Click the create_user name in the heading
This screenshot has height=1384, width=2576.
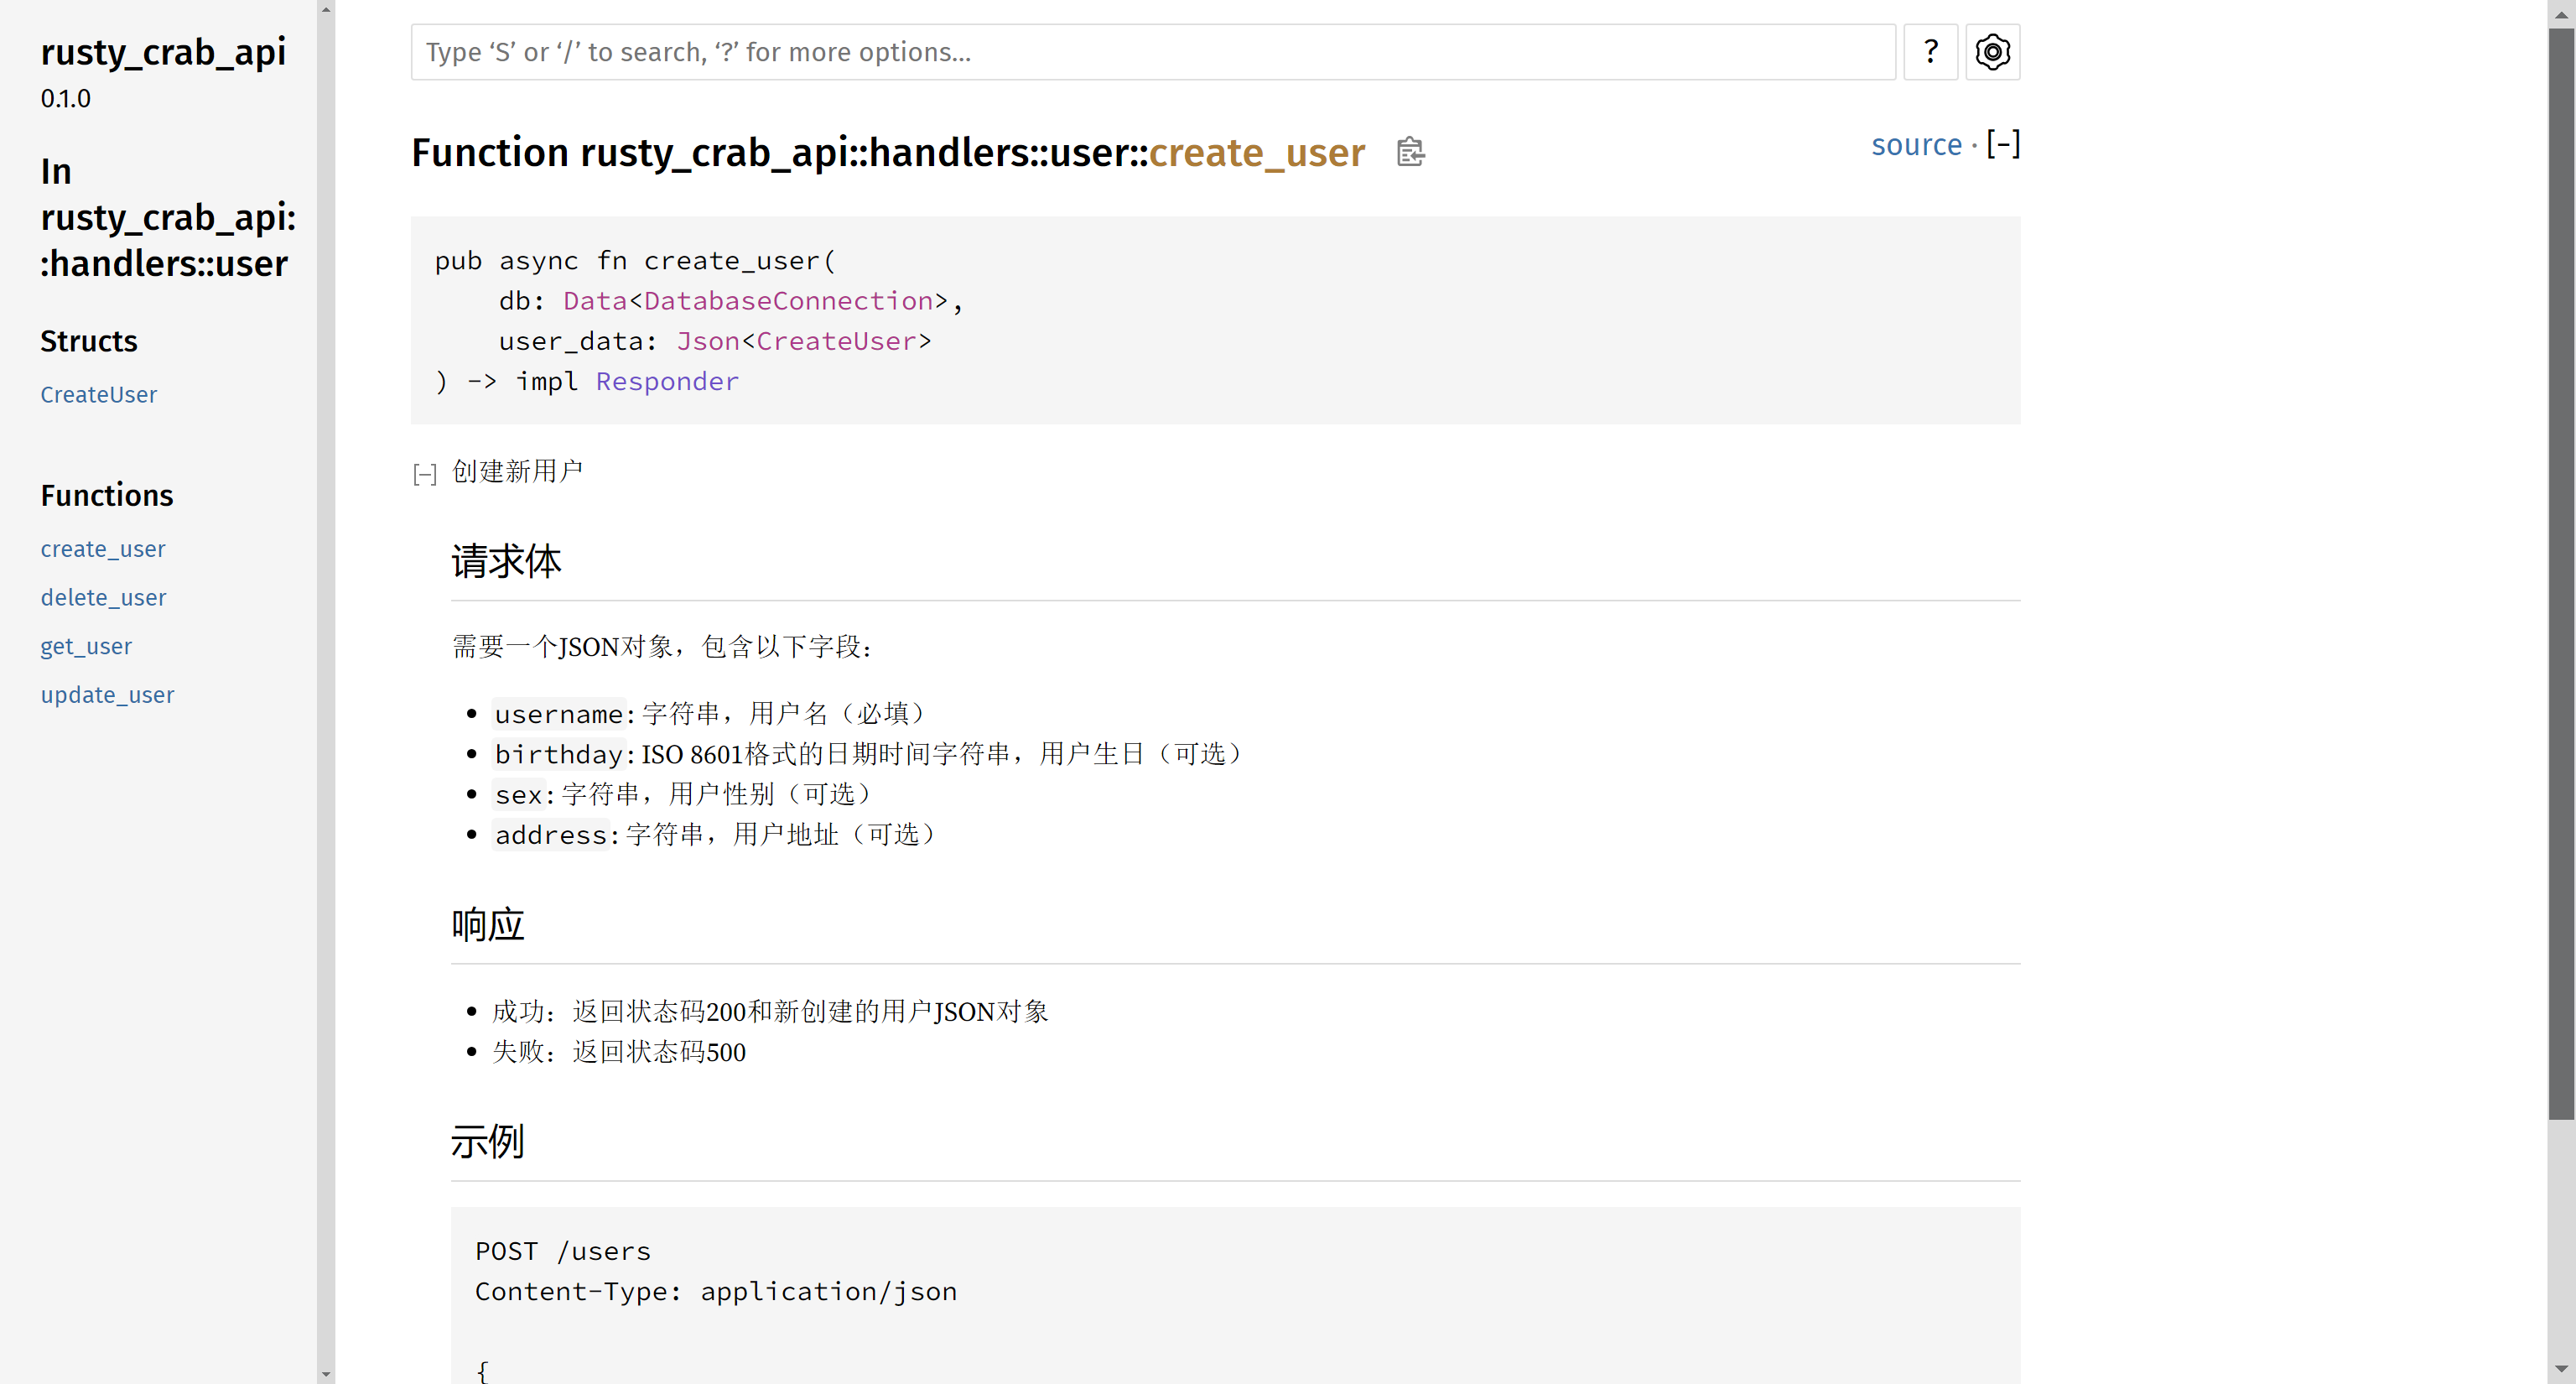click(x=1257, y=152)
